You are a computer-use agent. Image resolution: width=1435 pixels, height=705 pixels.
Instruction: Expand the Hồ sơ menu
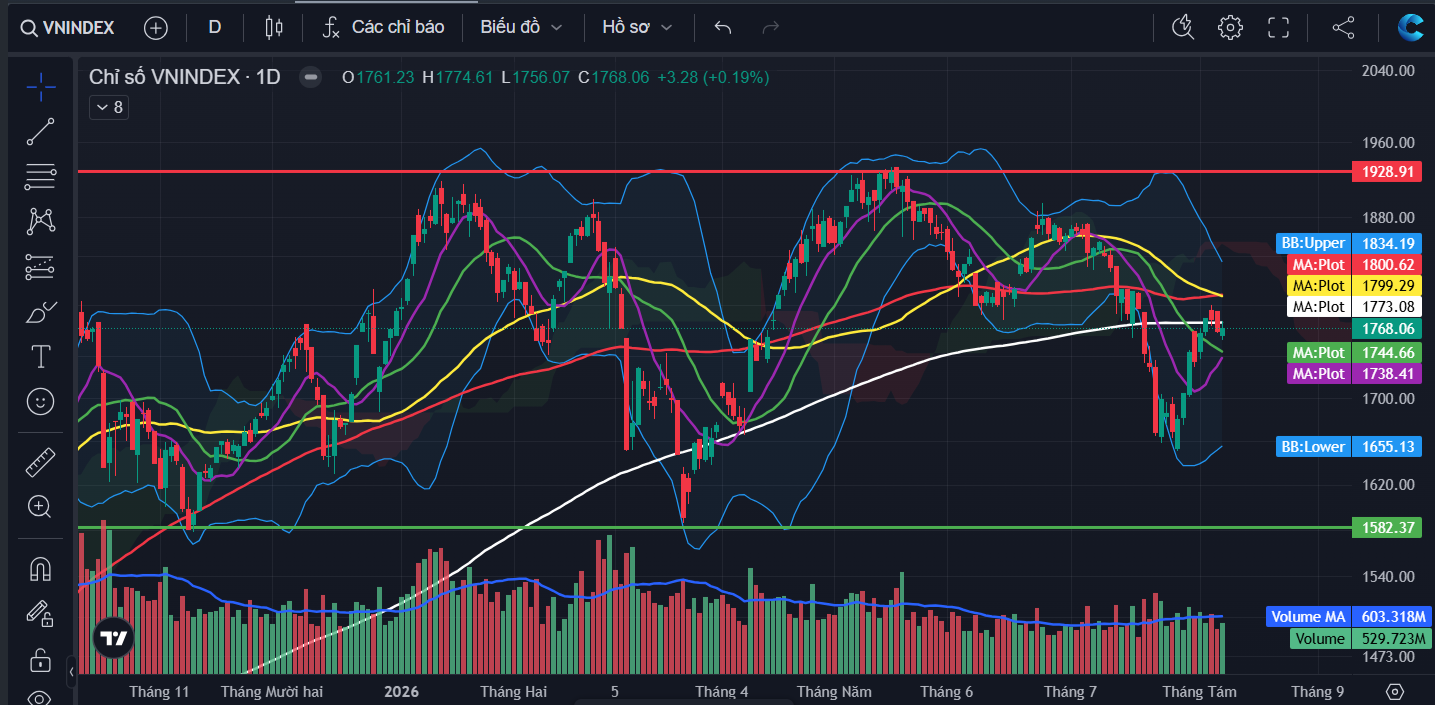(x=637, y=27)
